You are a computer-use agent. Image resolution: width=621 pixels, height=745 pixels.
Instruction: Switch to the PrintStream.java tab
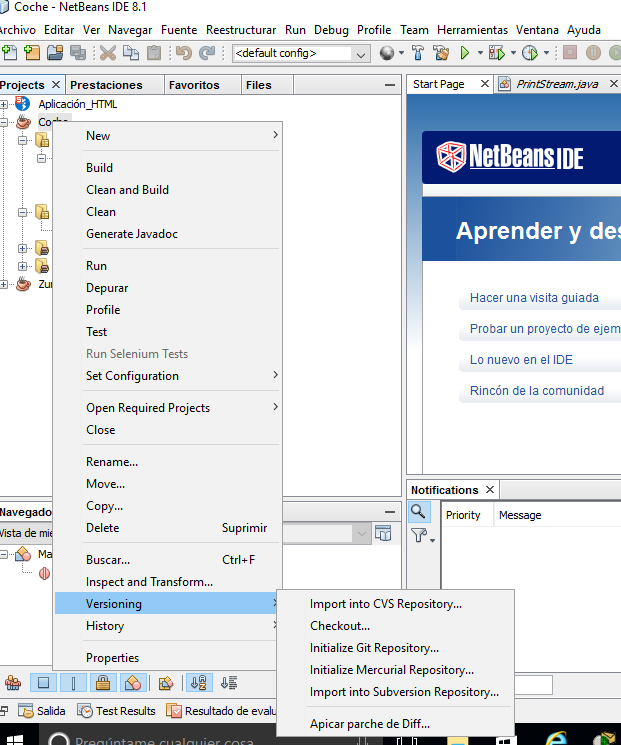click(556, 84)
